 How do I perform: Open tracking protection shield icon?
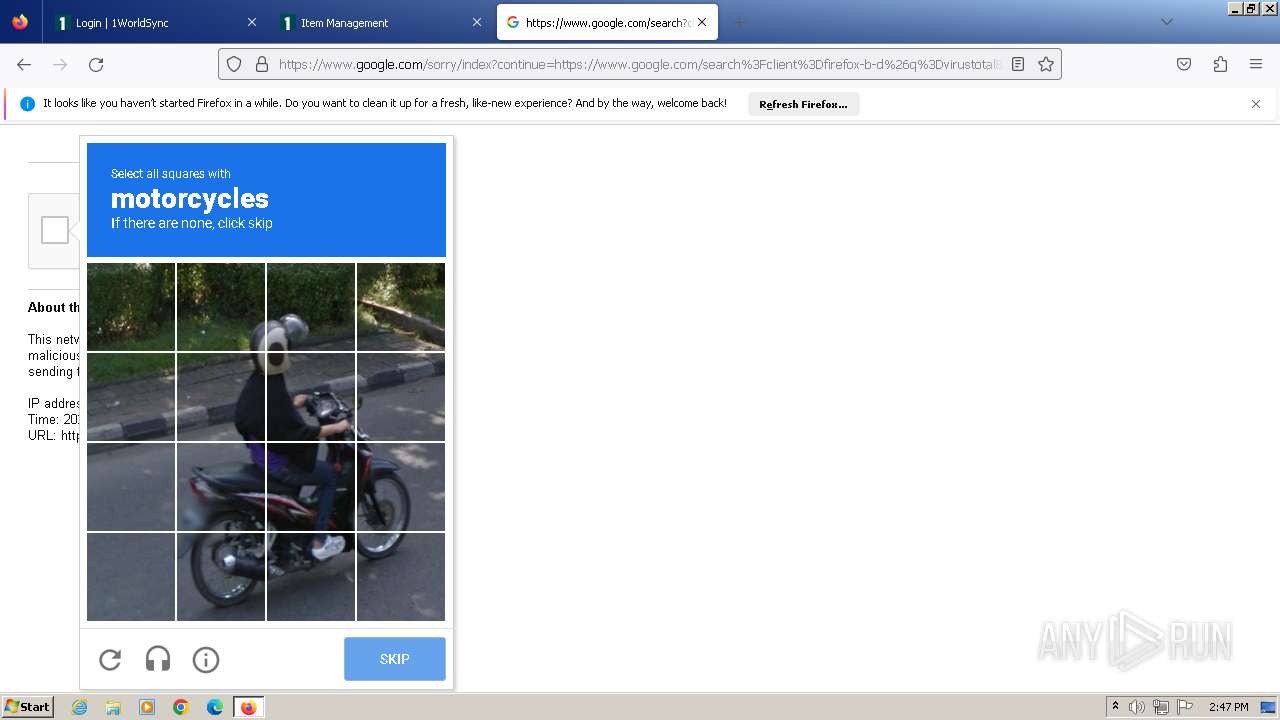[x=234, y=64]
